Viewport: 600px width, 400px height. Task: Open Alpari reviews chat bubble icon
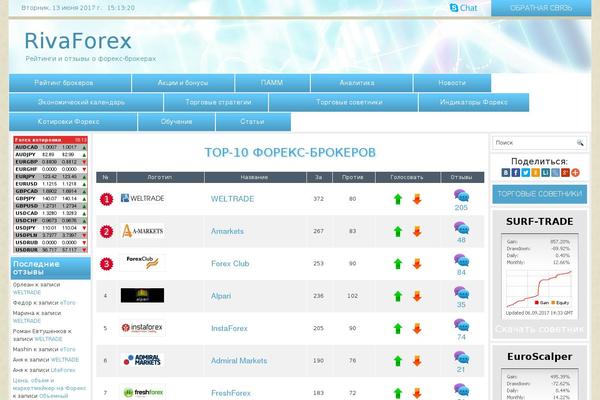(461, 293)
